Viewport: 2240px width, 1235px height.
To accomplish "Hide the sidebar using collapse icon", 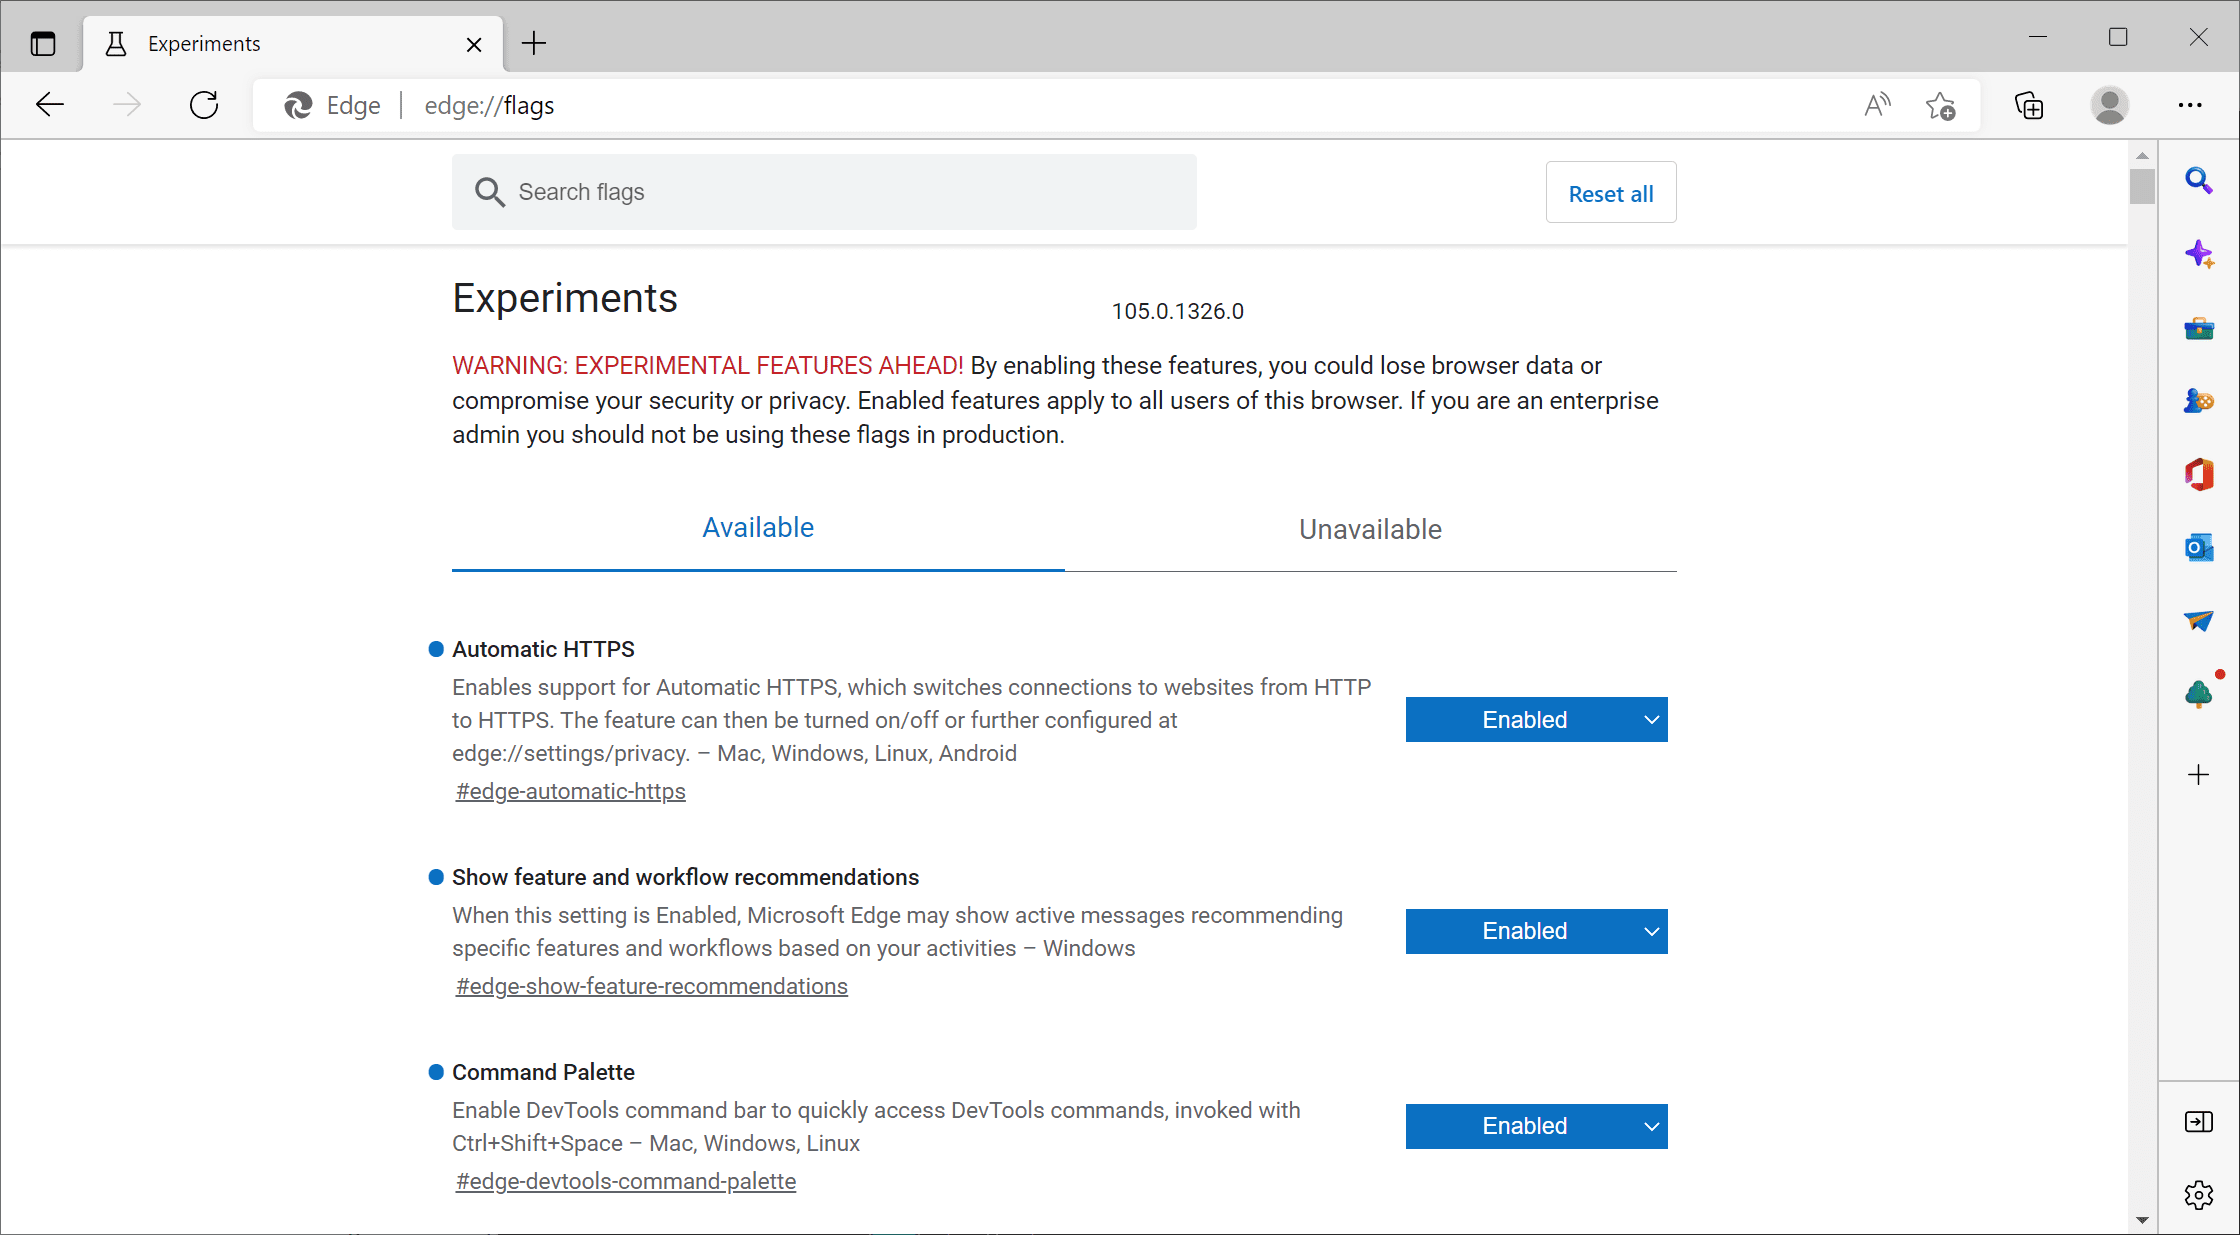I will 2198,1122.
